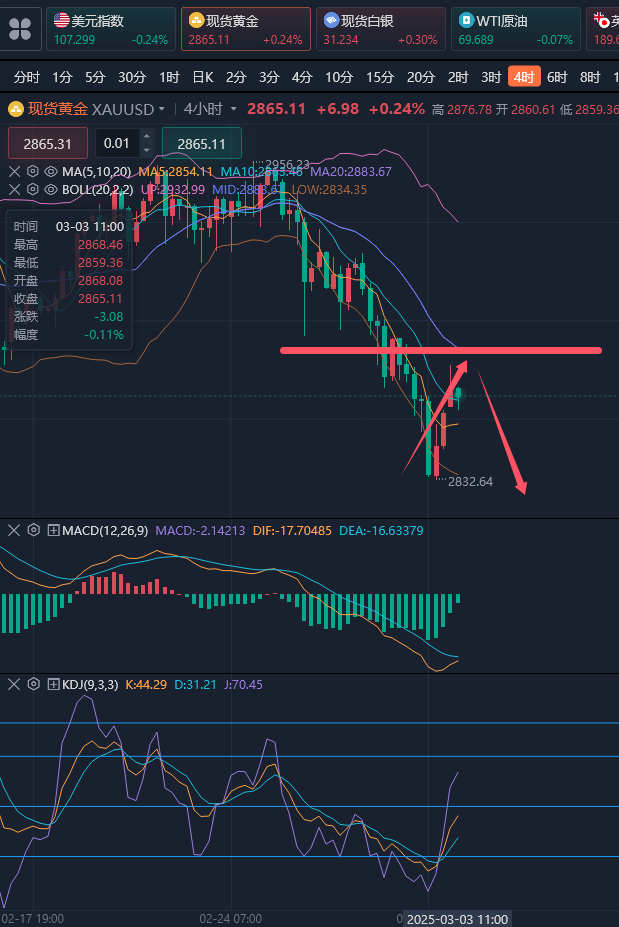619x927 pixels.
Task: Click the DIF:-17.70485 value
Action: [292, 530]
